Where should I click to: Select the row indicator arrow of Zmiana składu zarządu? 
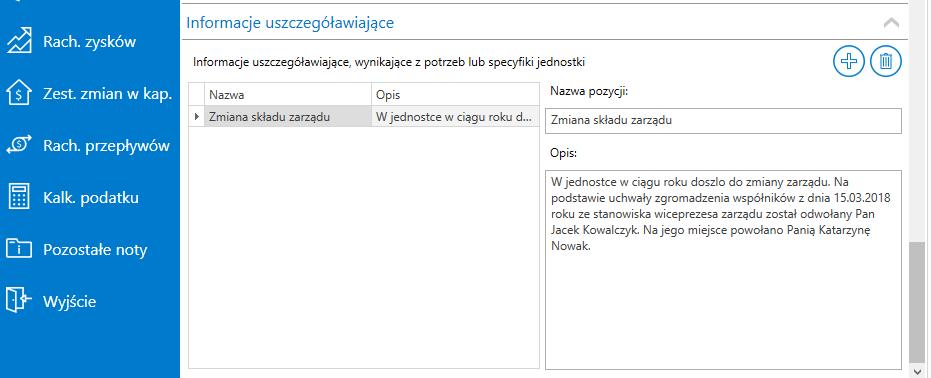197,117
